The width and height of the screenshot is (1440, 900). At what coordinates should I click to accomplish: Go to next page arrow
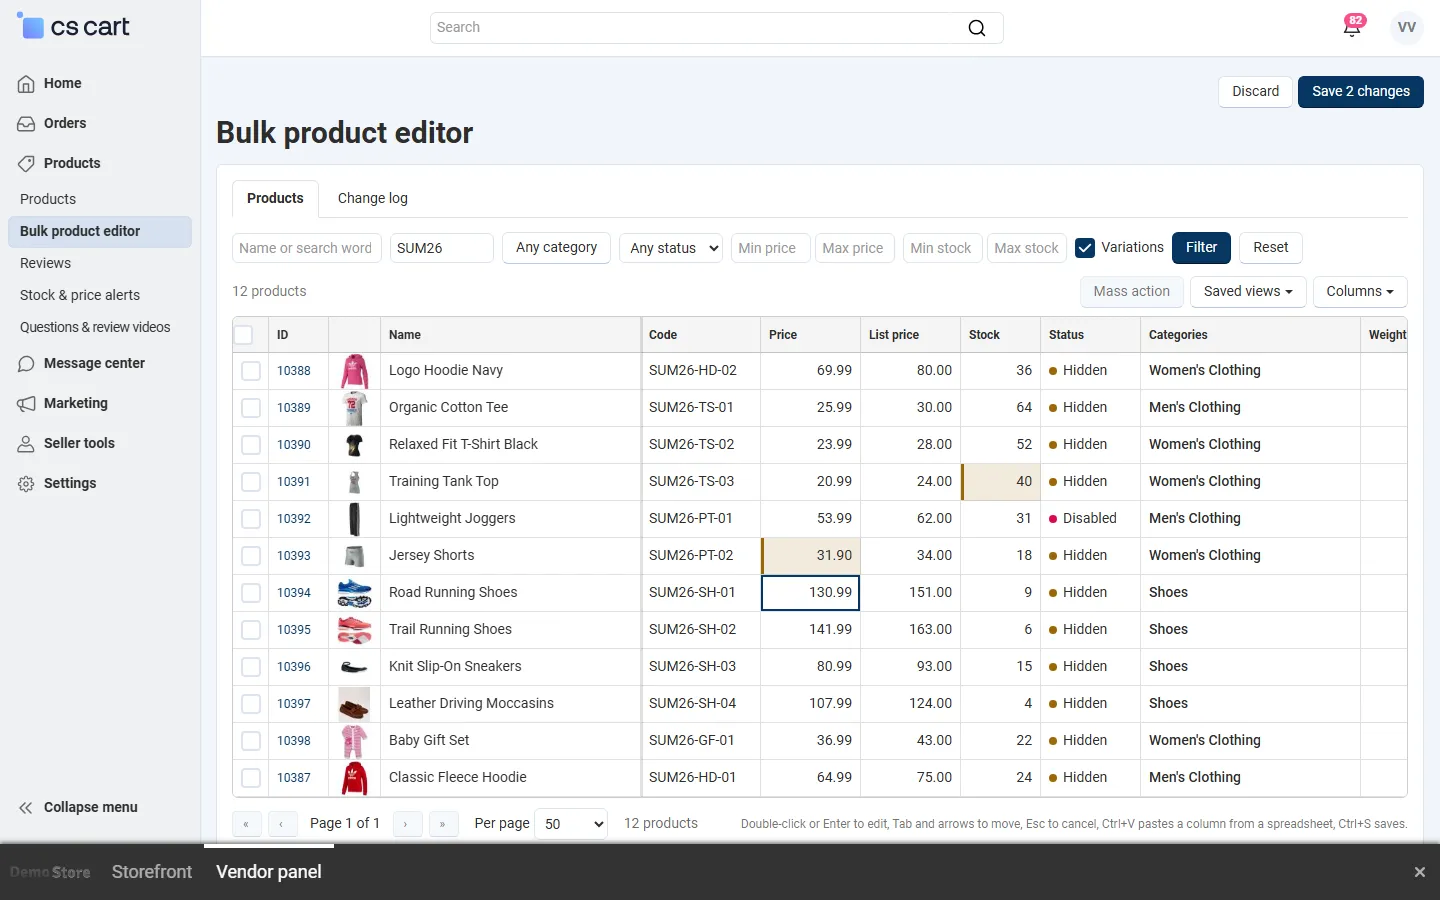tap(406, 824)
